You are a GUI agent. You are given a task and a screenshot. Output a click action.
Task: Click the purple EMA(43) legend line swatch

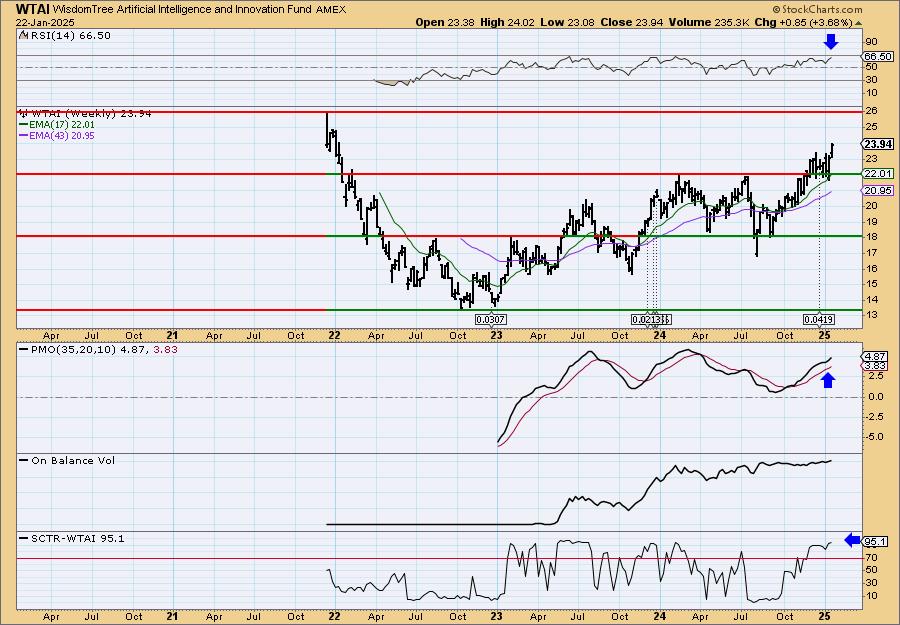24,136
